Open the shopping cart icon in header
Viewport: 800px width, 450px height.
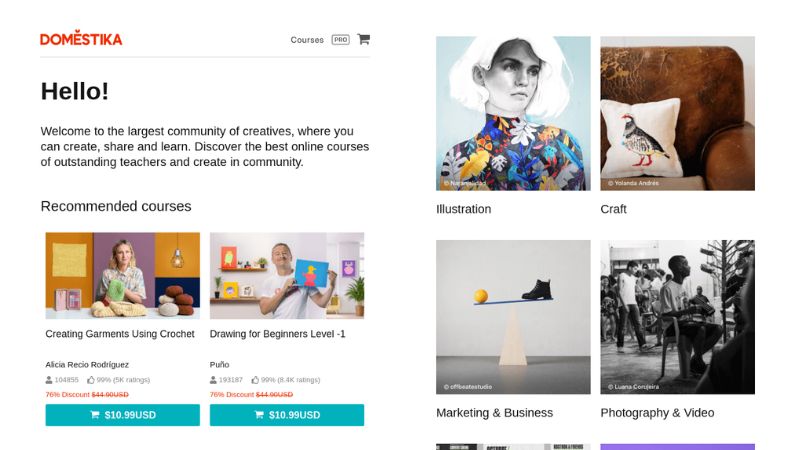point(363,40)
